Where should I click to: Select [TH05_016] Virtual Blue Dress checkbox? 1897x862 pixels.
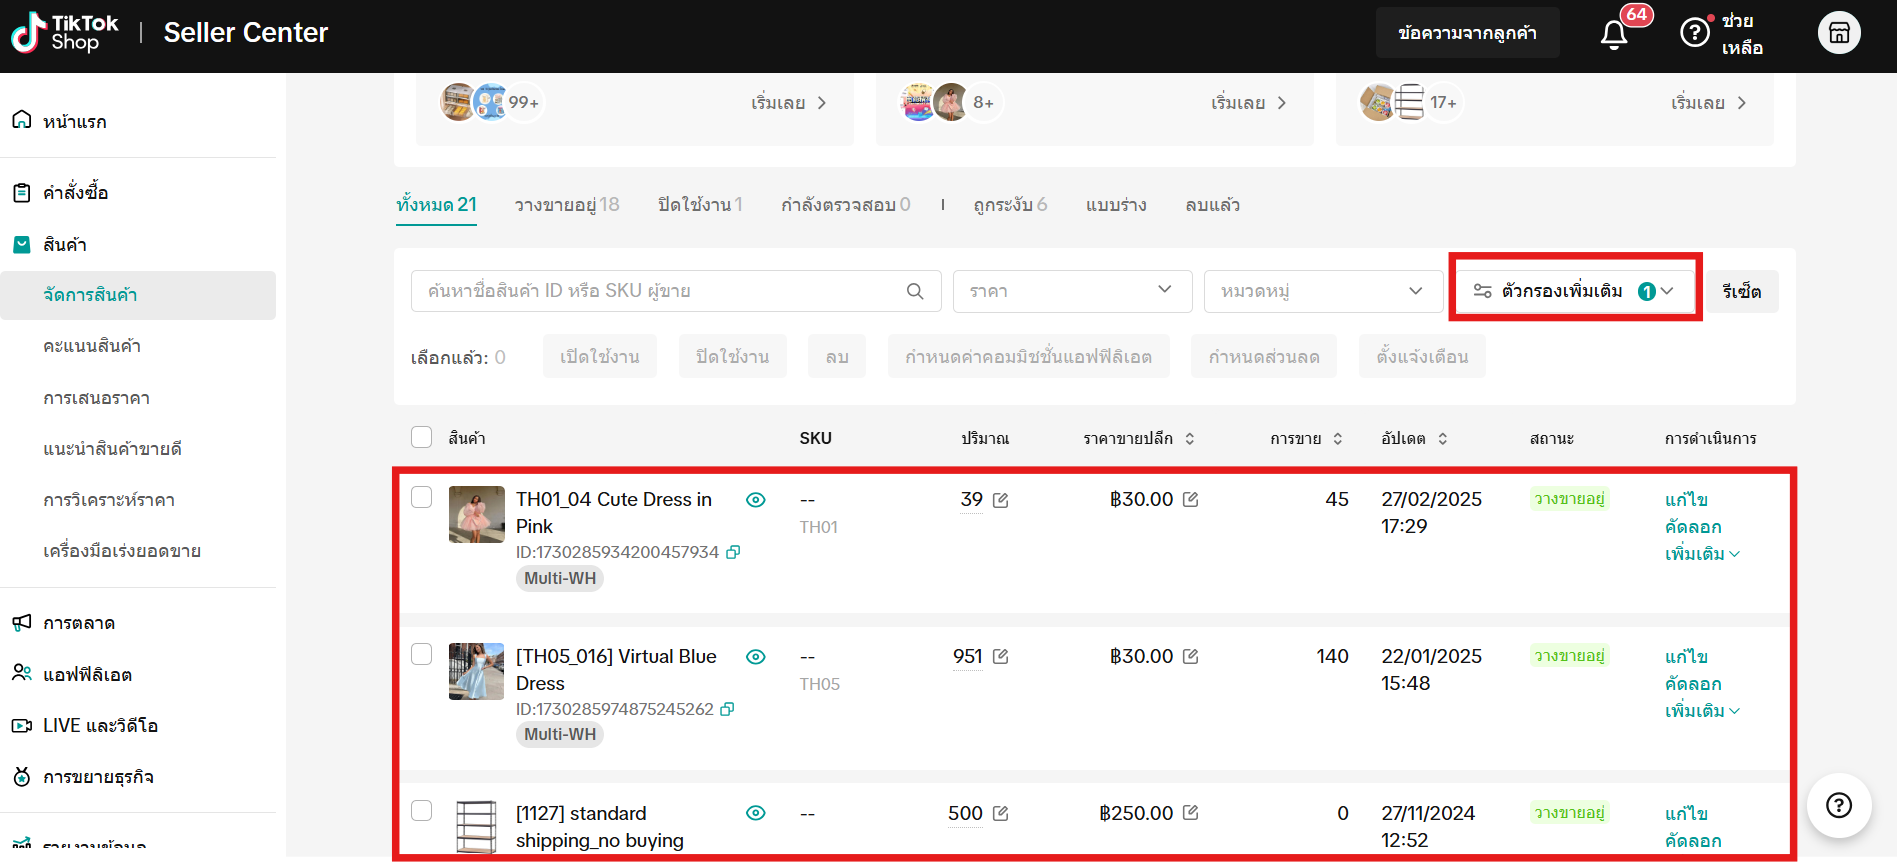click(422, 654)
